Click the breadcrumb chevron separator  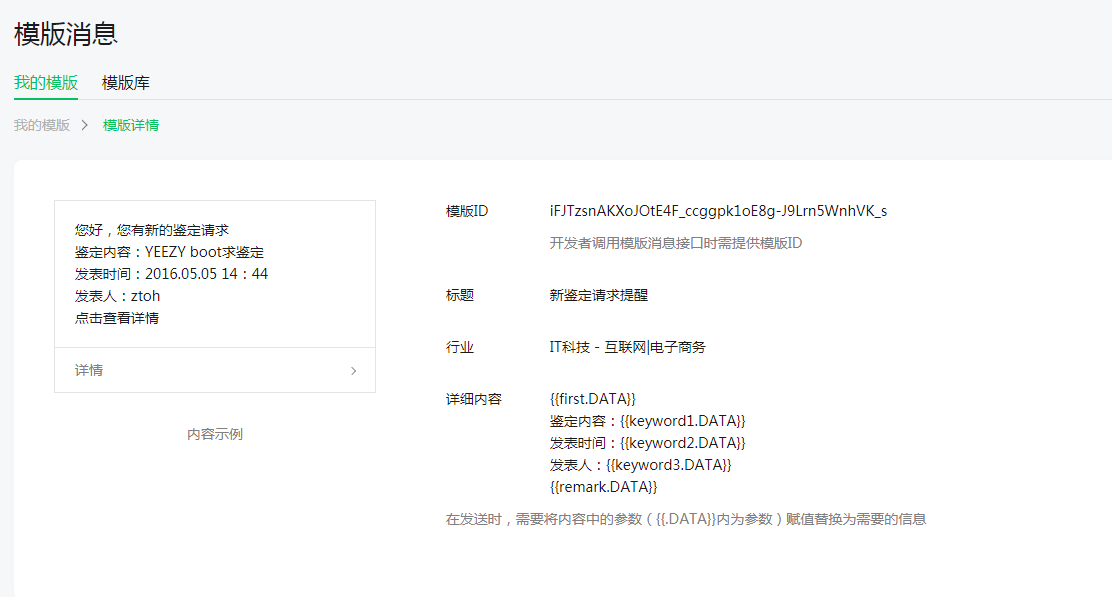[x=84, y=125]
